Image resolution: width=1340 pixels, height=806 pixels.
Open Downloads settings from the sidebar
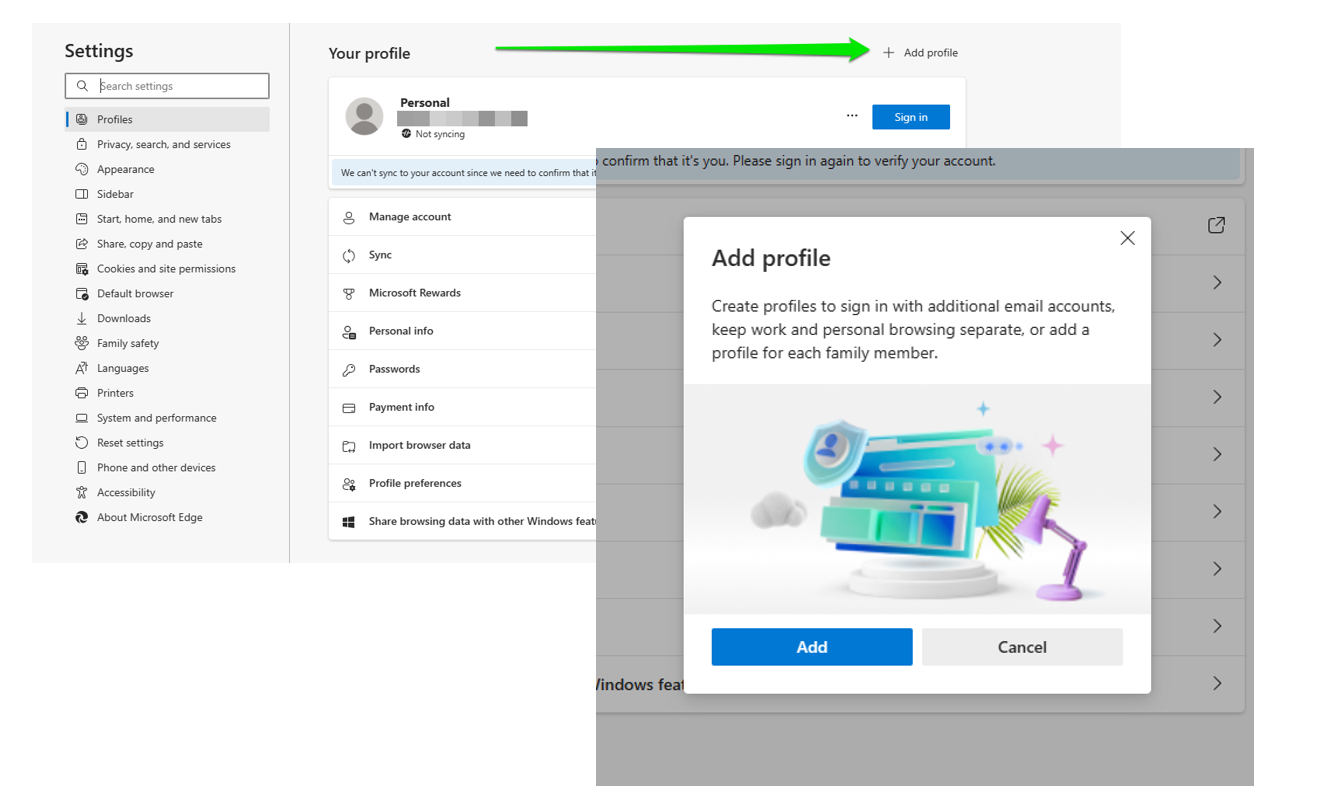[x=122, y=318]
